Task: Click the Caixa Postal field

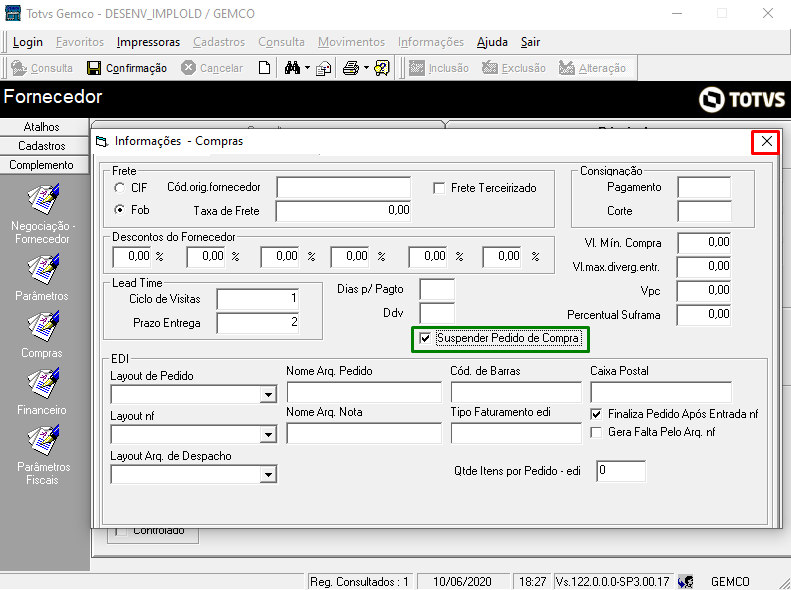Action: (x=661, y=392)
